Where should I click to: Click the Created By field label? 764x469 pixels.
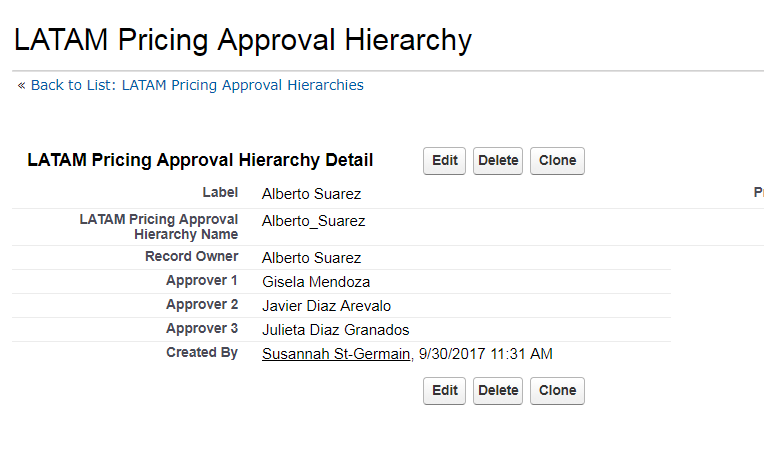(x=202, y=353)
